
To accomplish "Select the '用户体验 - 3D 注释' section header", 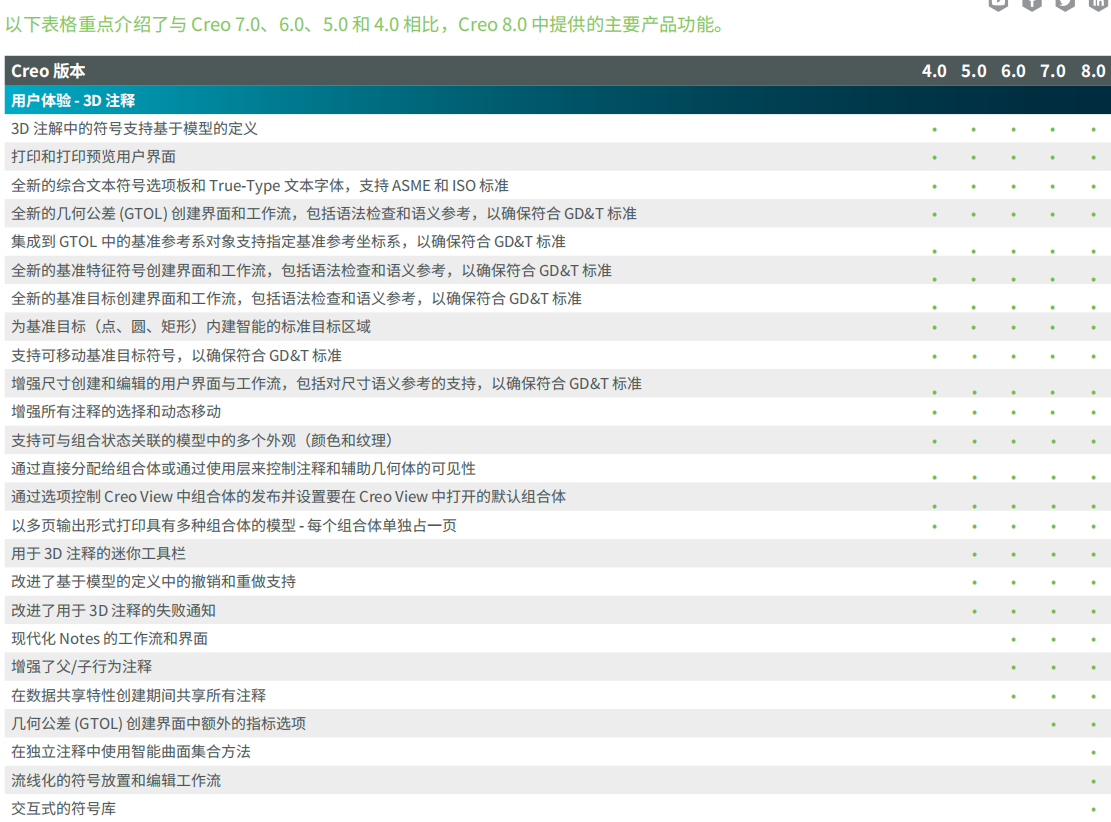I will pyautogui.click(x=73, y=100).
